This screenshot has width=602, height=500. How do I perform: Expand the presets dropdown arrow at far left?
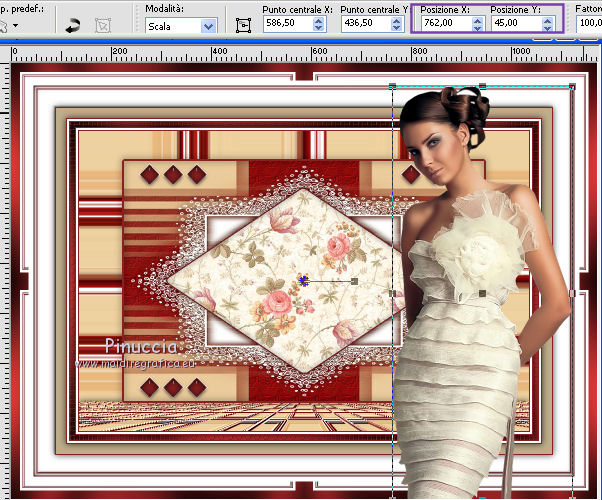pos(17,24)
